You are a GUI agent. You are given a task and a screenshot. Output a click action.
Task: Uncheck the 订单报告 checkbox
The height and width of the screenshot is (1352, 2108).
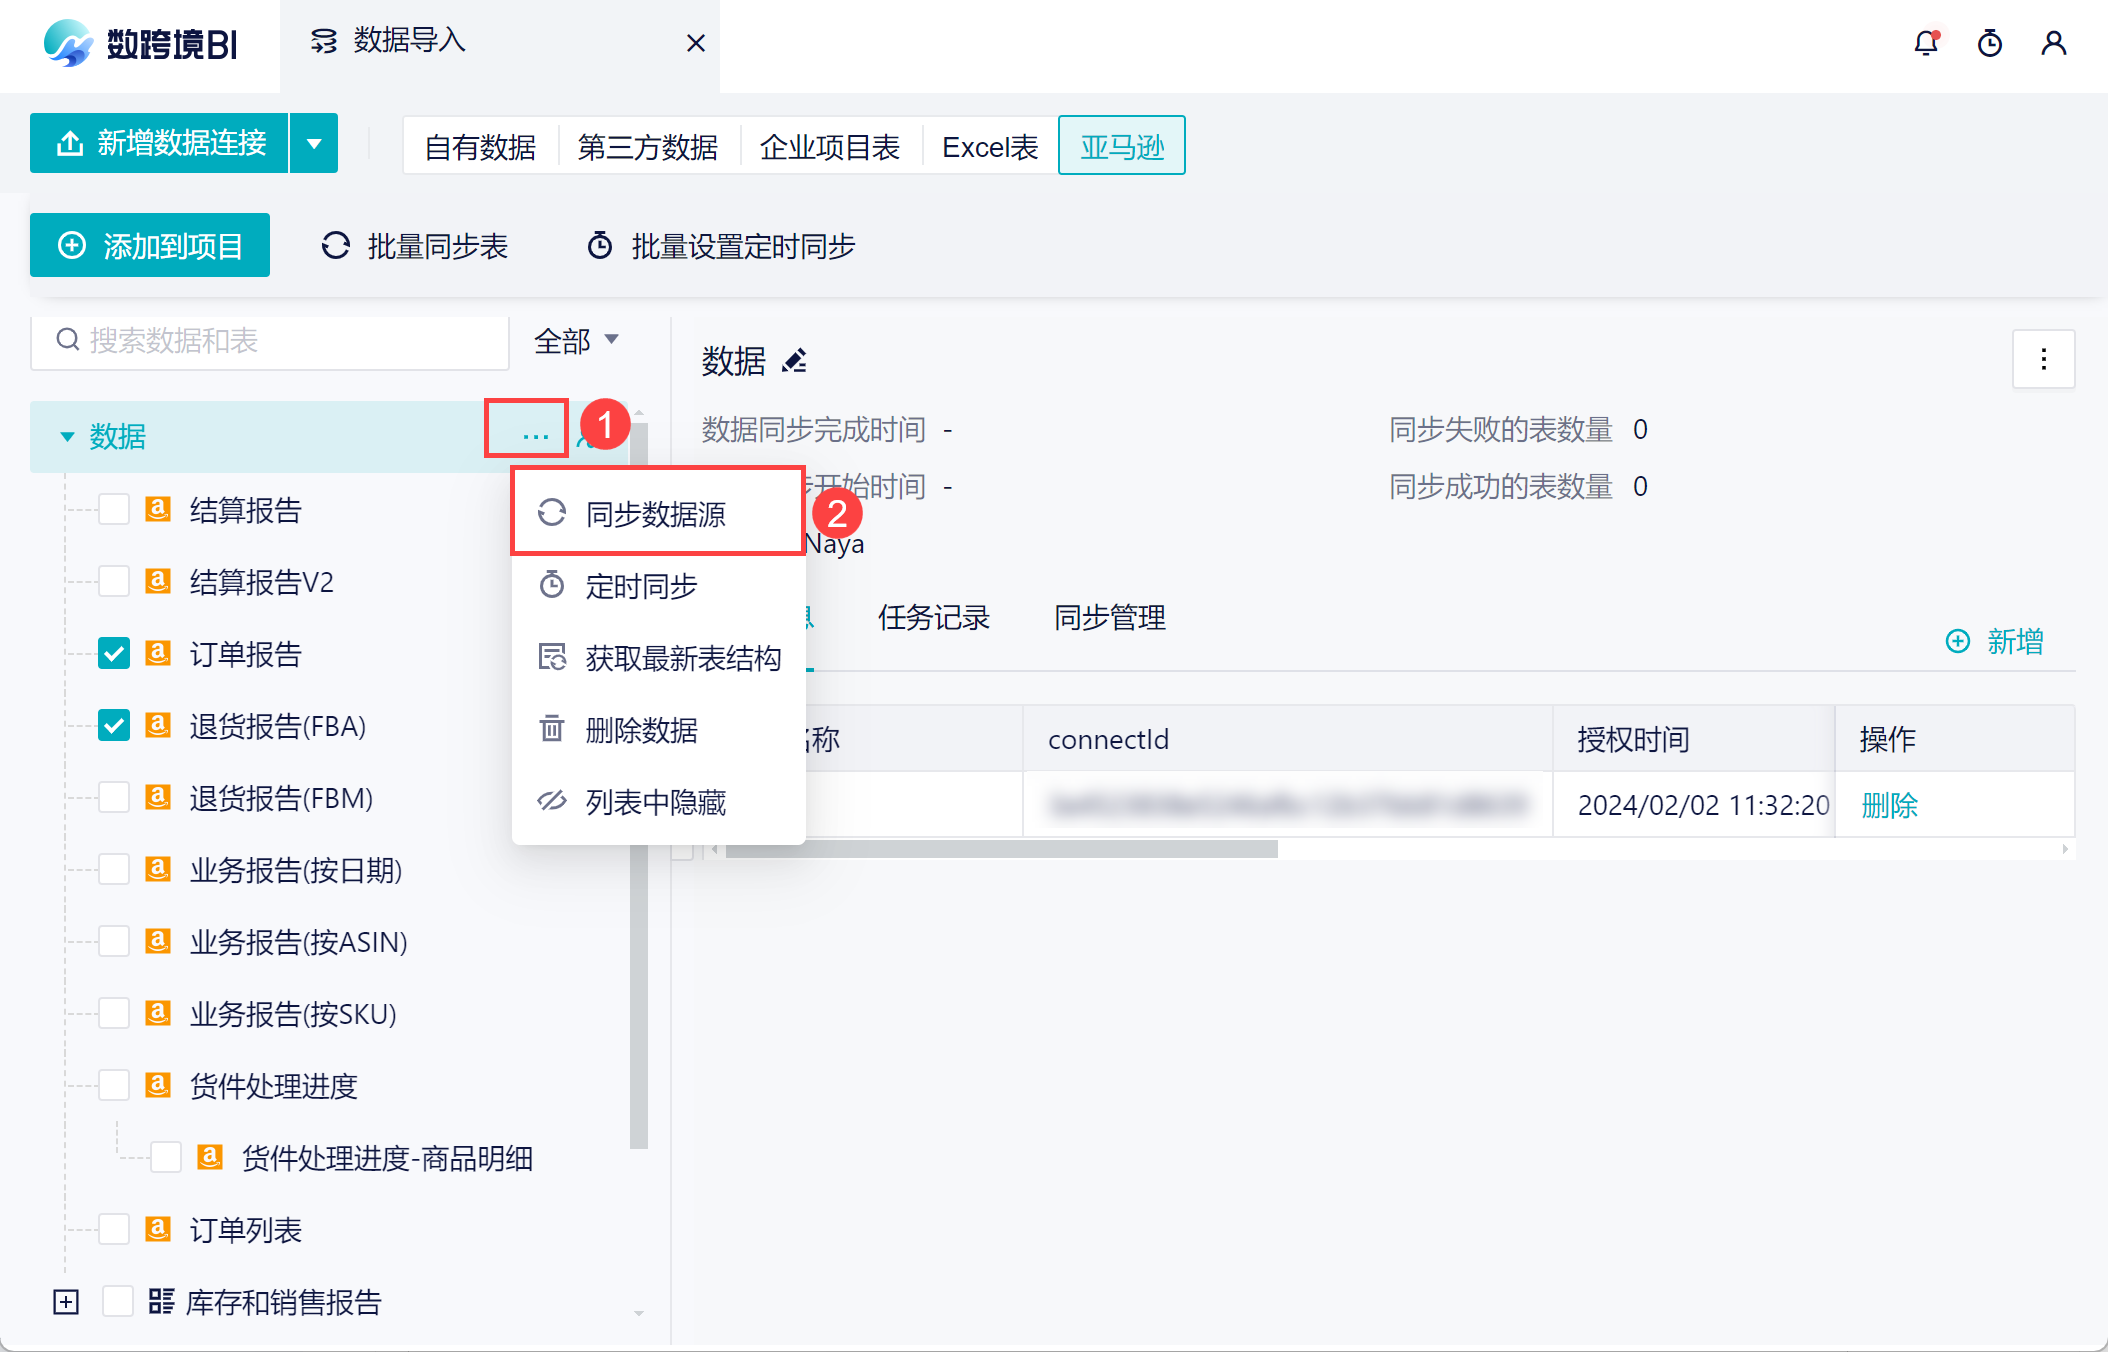coord(114,654)
